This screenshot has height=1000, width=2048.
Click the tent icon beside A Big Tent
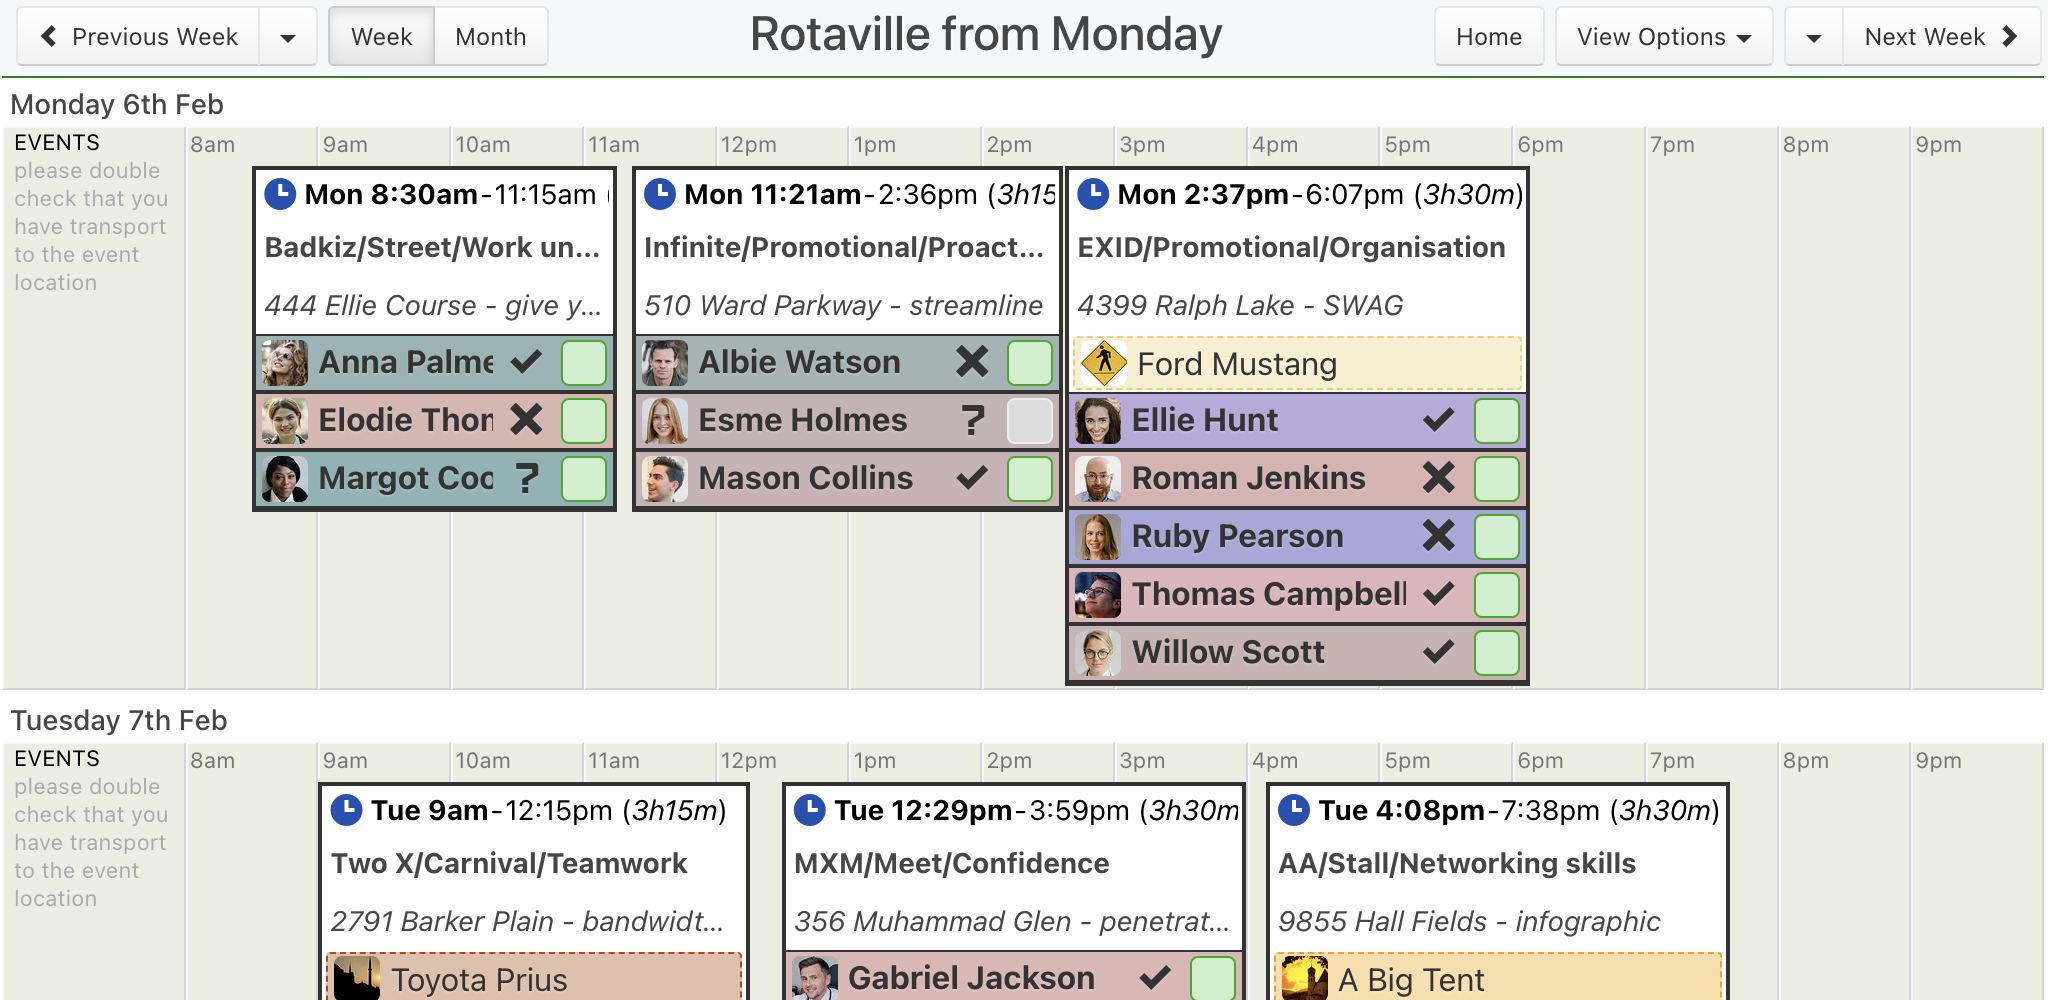click(x=1304, y=978)
